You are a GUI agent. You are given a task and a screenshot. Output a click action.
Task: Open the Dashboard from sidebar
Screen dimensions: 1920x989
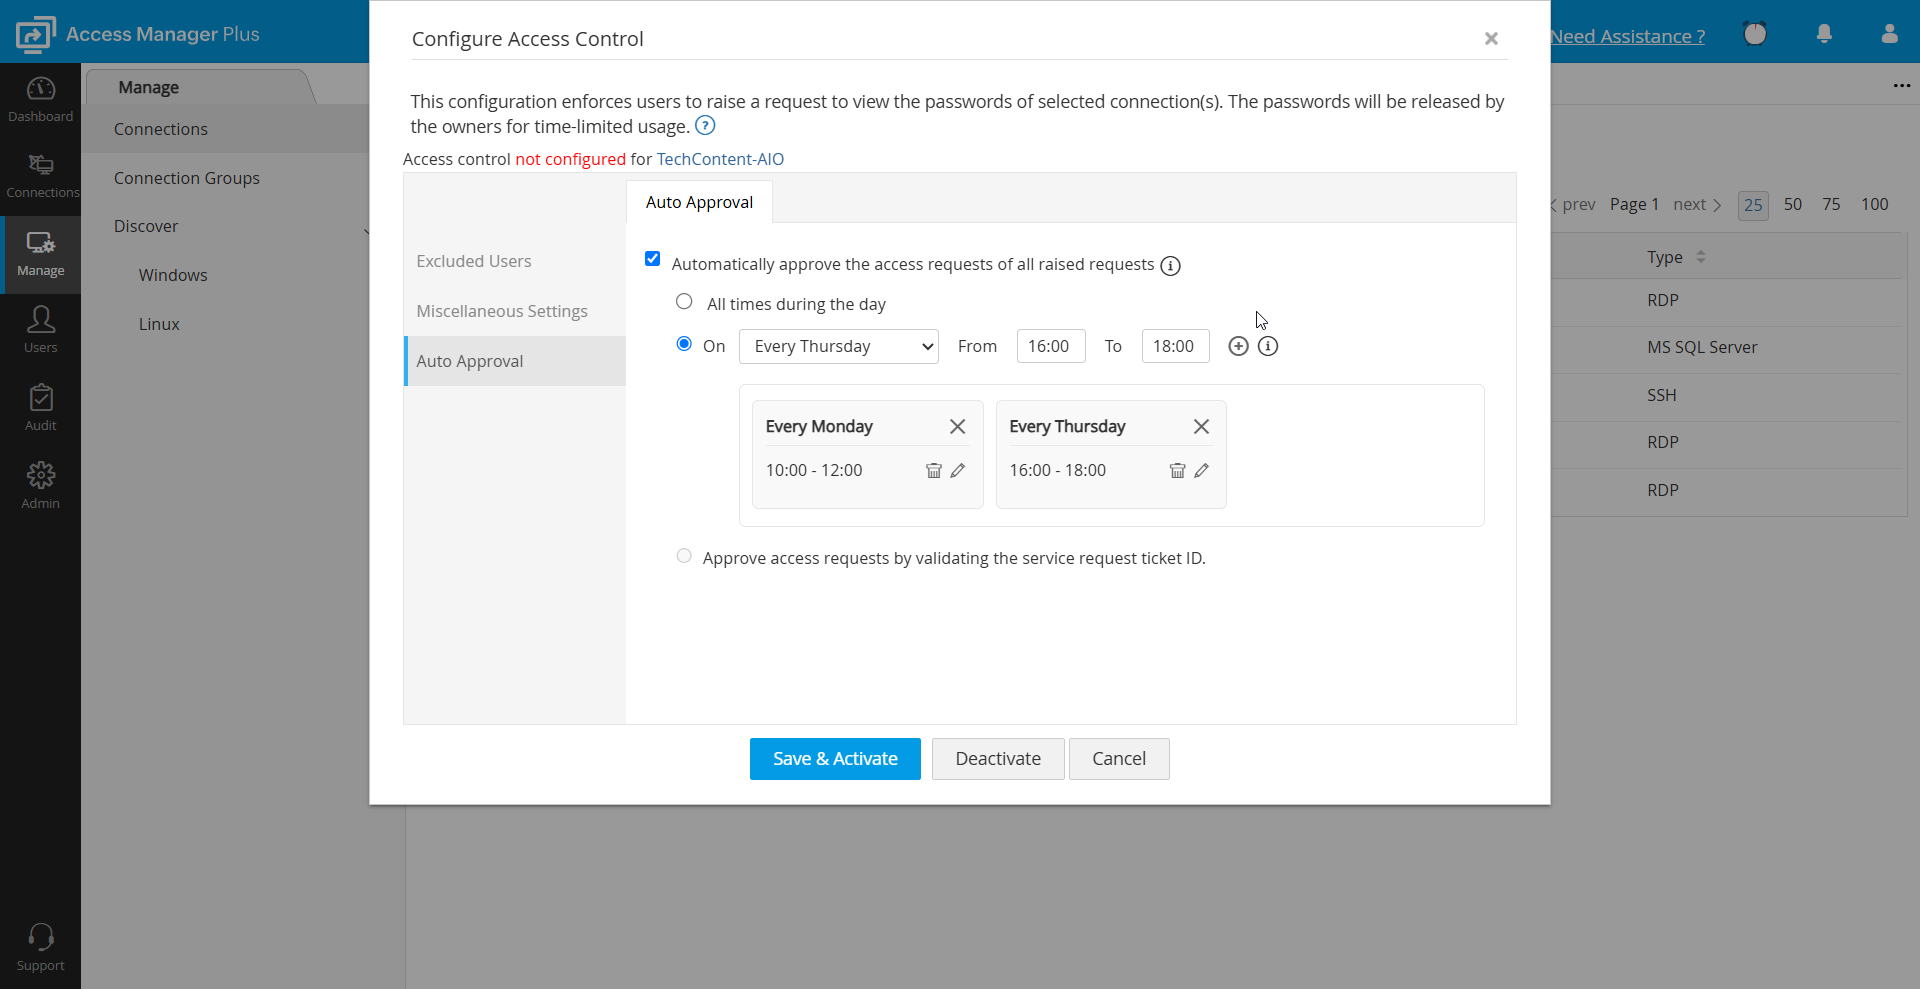40,99
